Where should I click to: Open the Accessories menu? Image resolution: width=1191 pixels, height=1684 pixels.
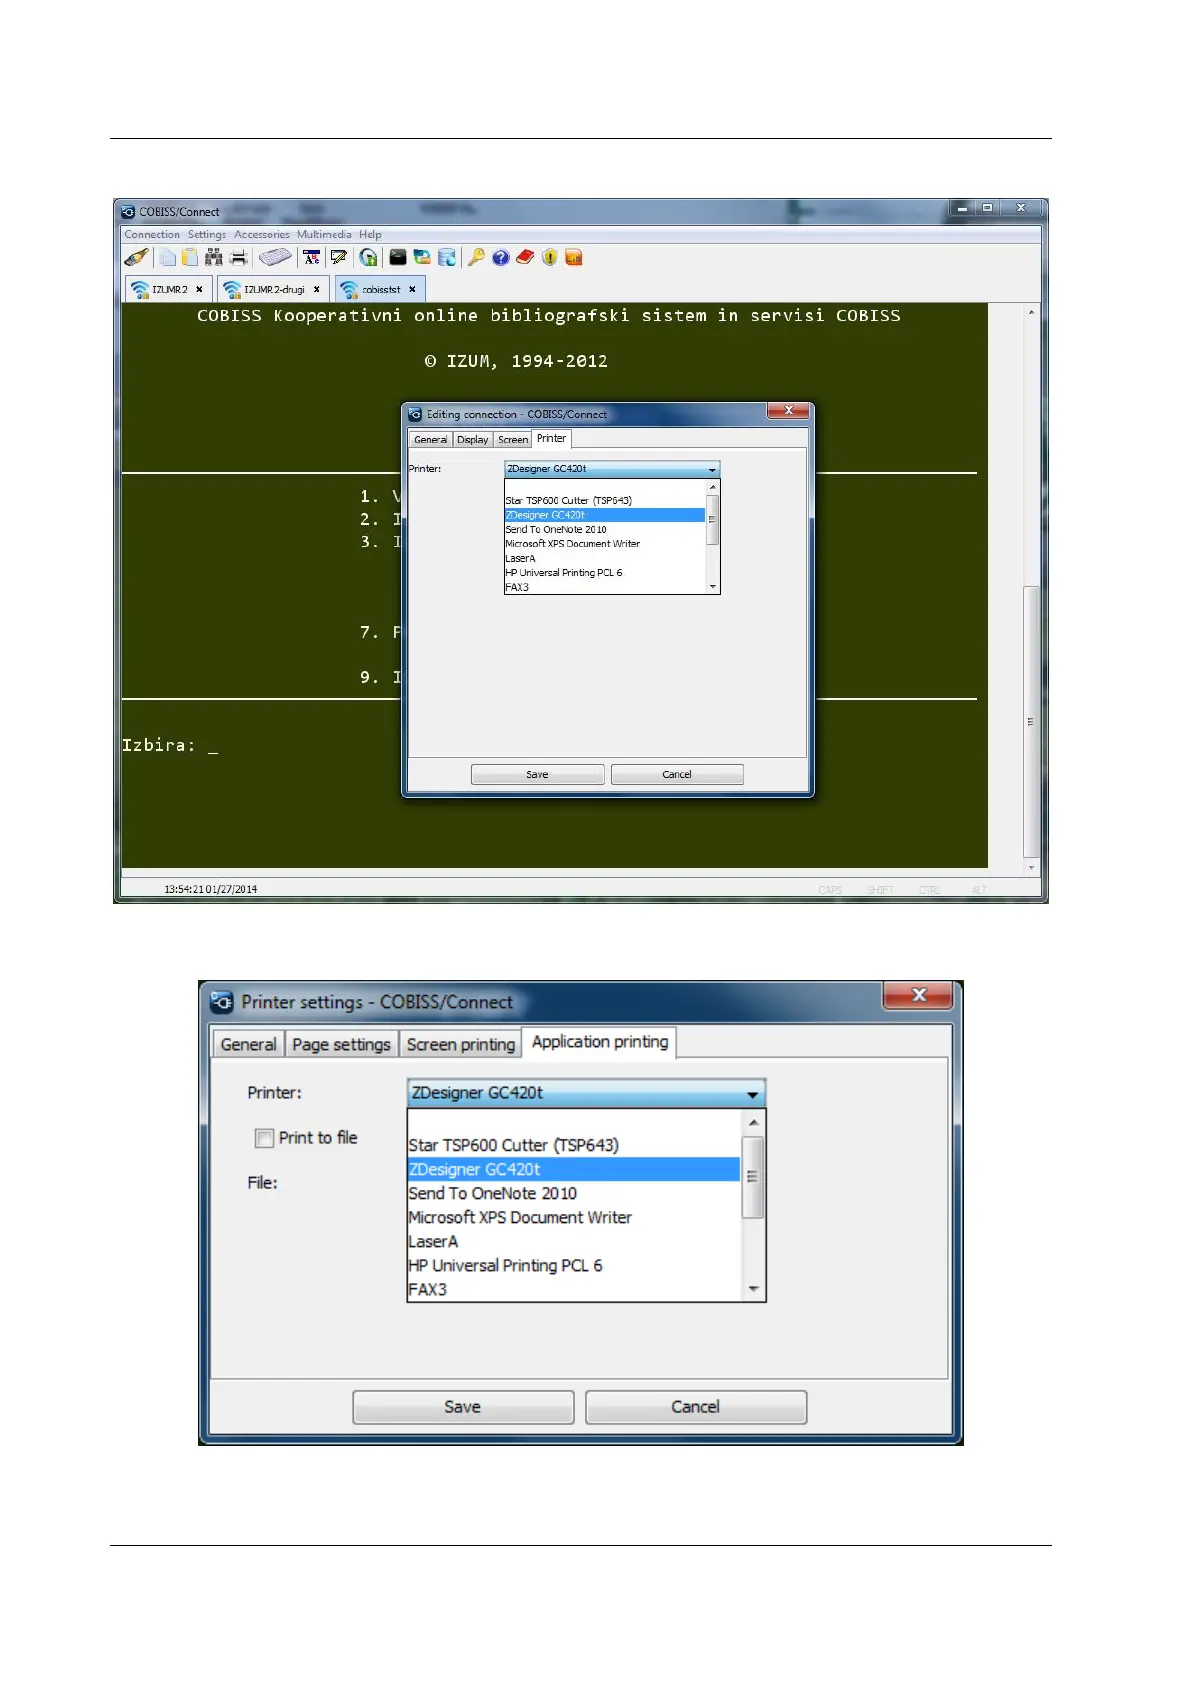[262, 235]
